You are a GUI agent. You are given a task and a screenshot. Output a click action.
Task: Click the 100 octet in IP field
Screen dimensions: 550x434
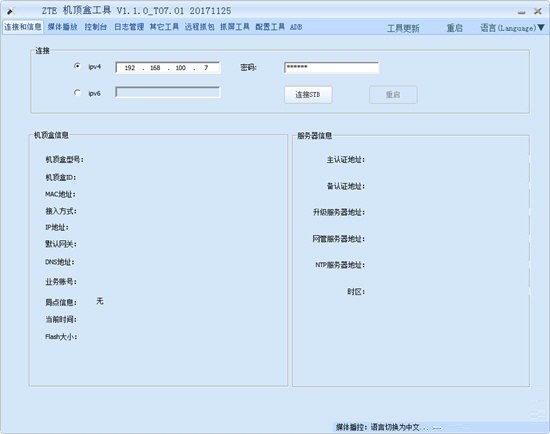coord(181,68)
